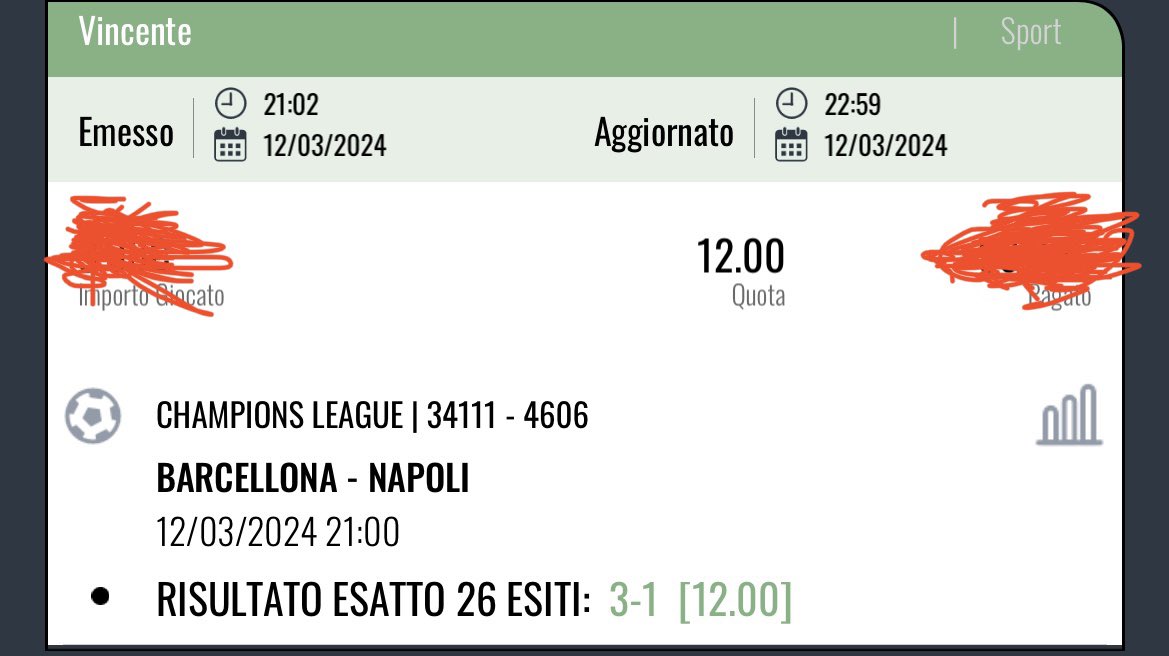Click the clock icon next to 22:59
This screenshot has height=656, width=1169.
pyautogui.click(x=791, y=104)
